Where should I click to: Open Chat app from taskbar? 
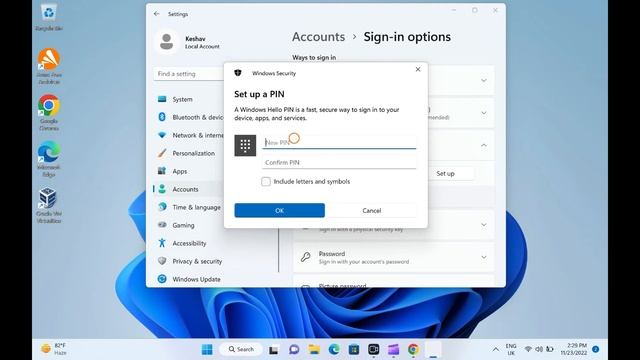tap(294, 349)
